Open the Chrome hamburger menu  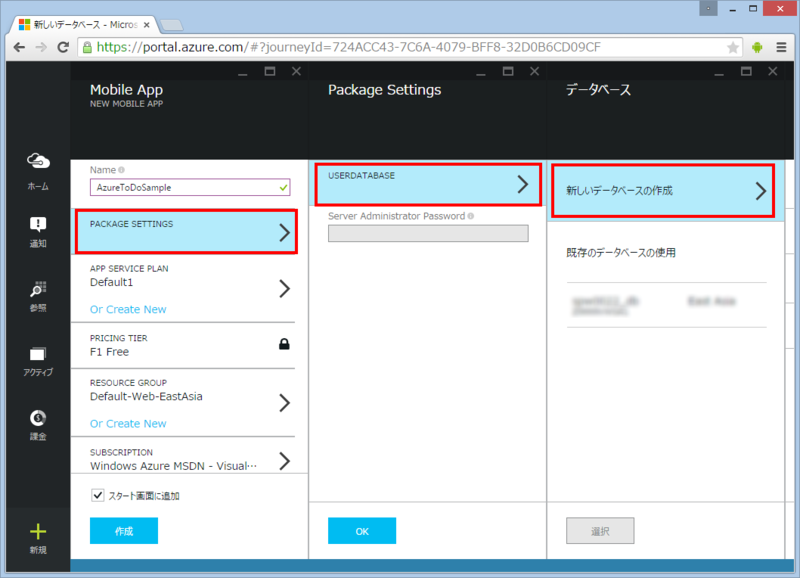(x=781, y=47)
